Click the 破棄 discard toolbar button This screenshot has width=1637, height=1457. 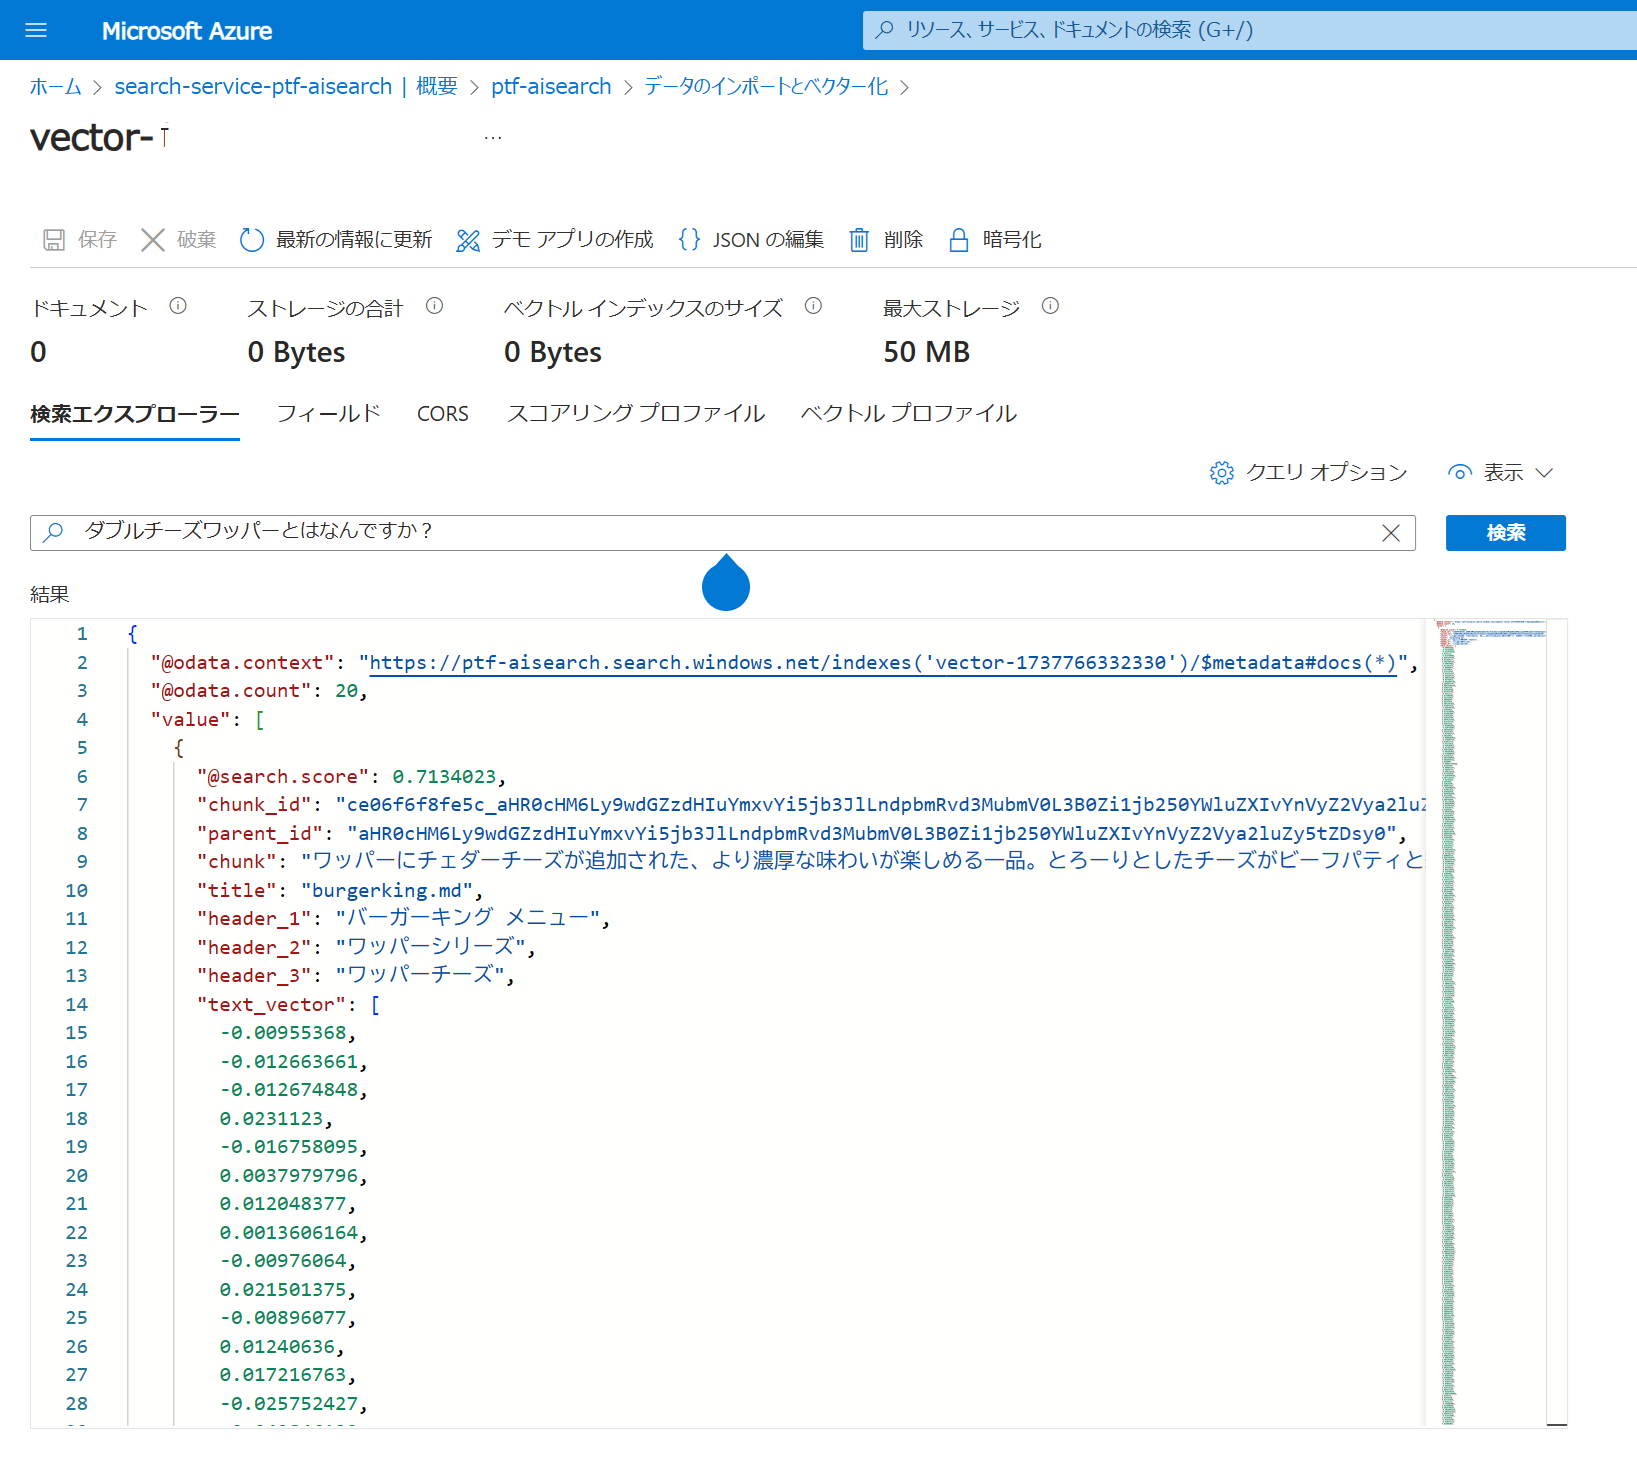(179, 240)
